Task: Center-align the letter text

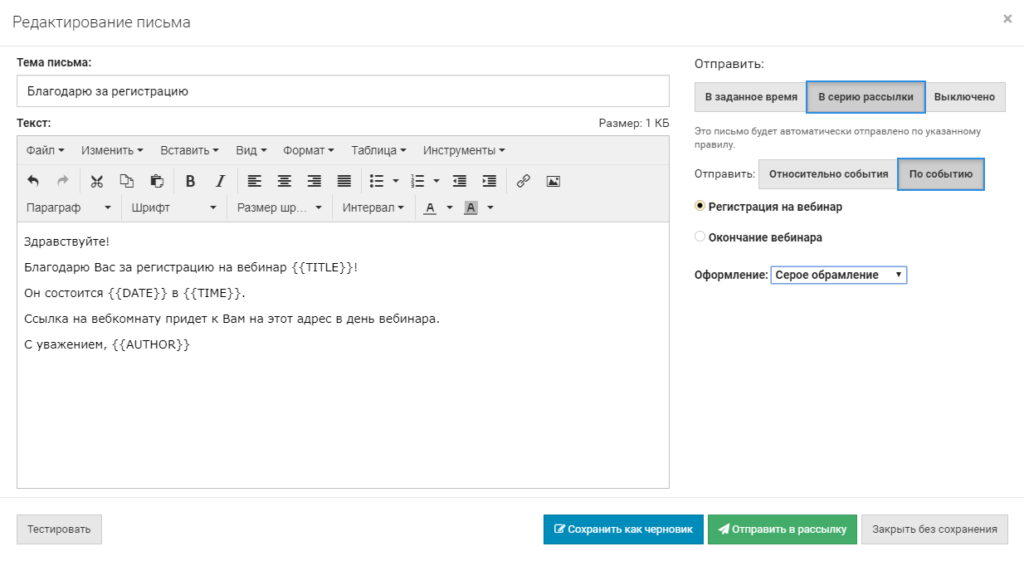Action: point(284,181)
